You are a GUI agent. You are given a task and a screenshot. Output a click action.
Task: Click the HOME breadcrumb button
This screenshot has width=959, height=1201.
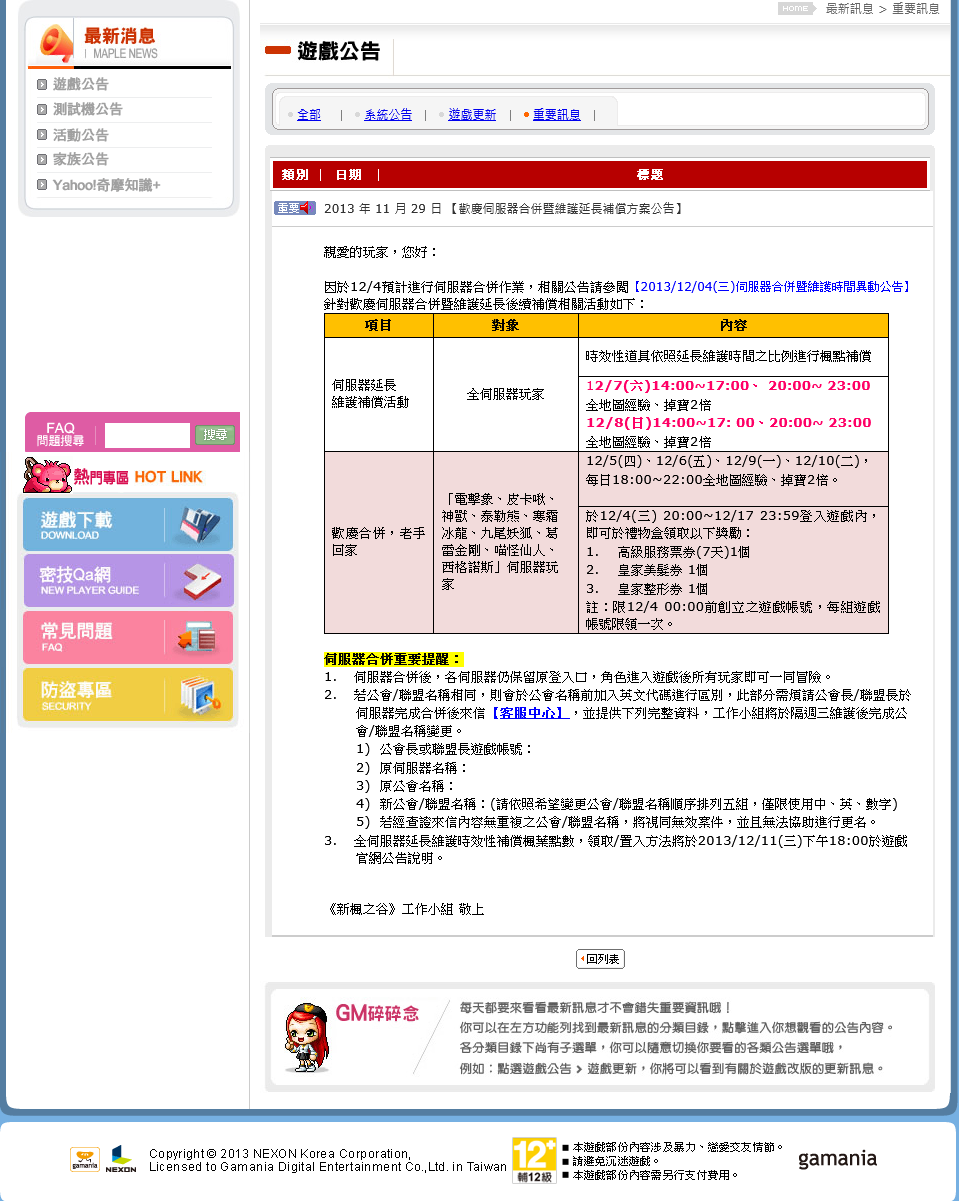(796, 8)
